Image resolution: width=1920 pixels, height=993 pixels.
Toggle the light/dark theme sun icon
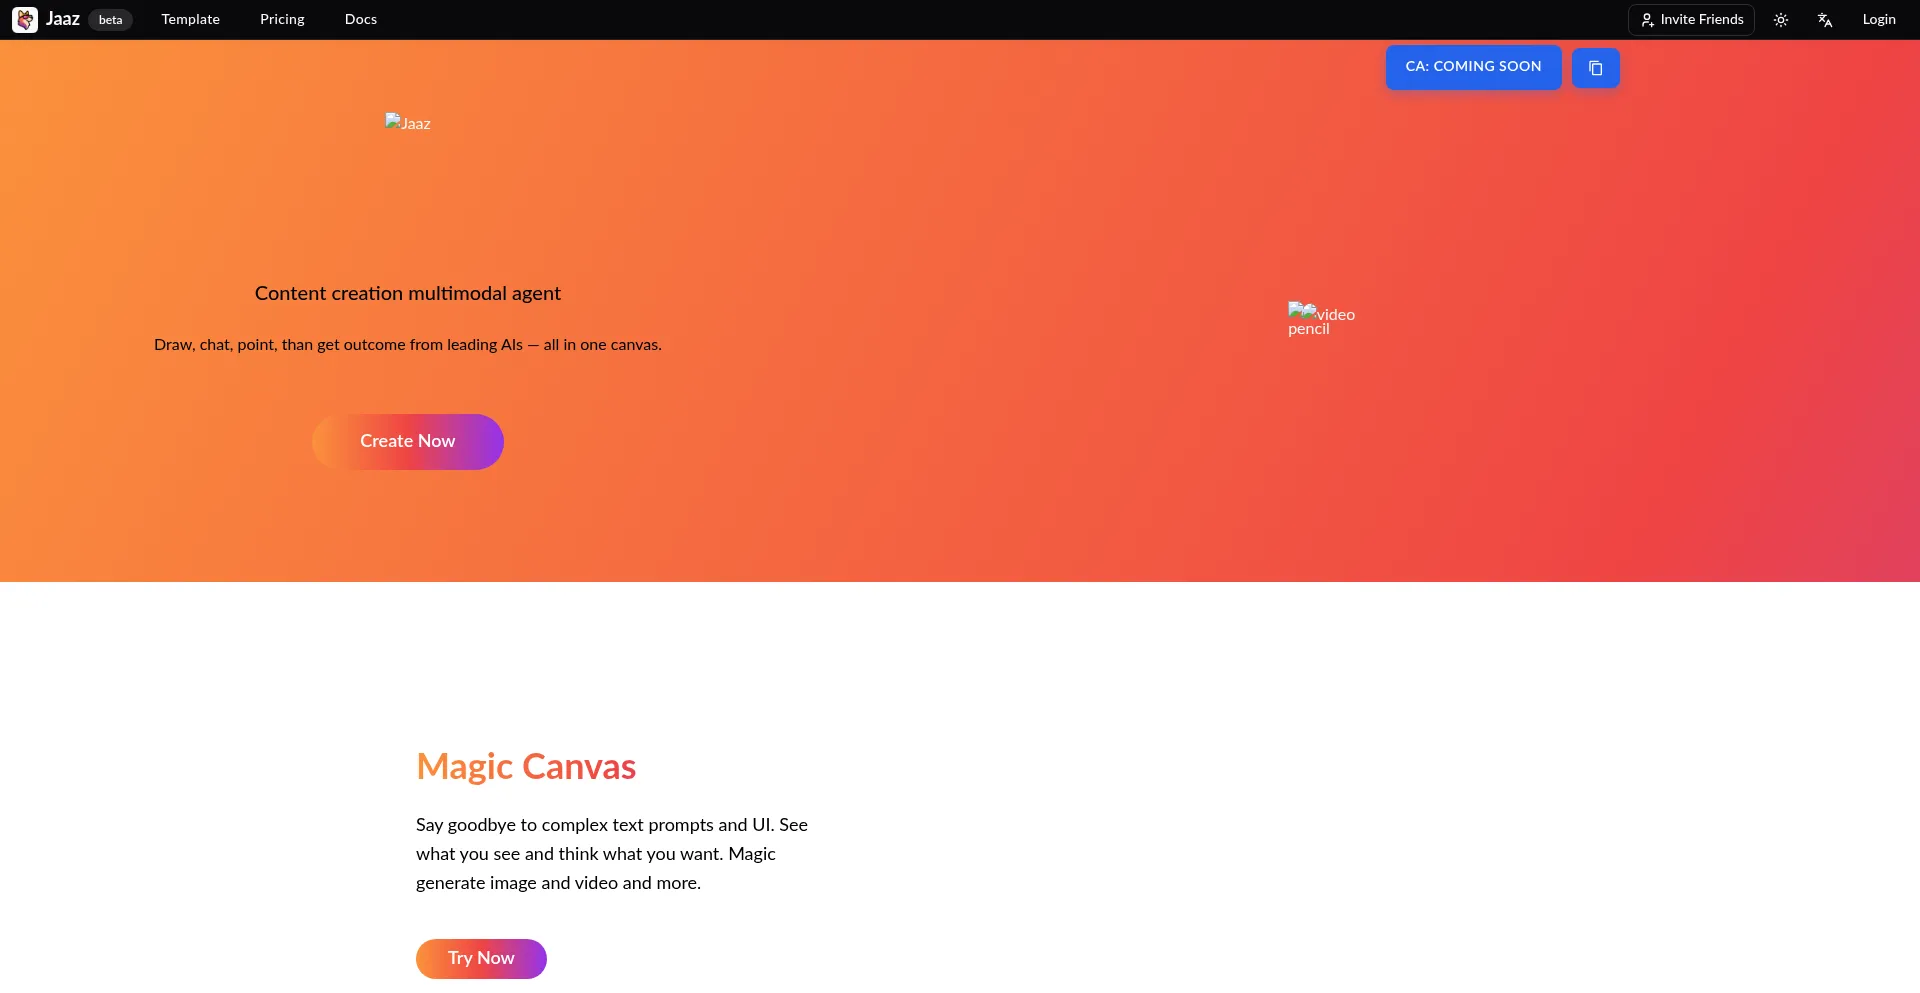tap(1780, 20)
